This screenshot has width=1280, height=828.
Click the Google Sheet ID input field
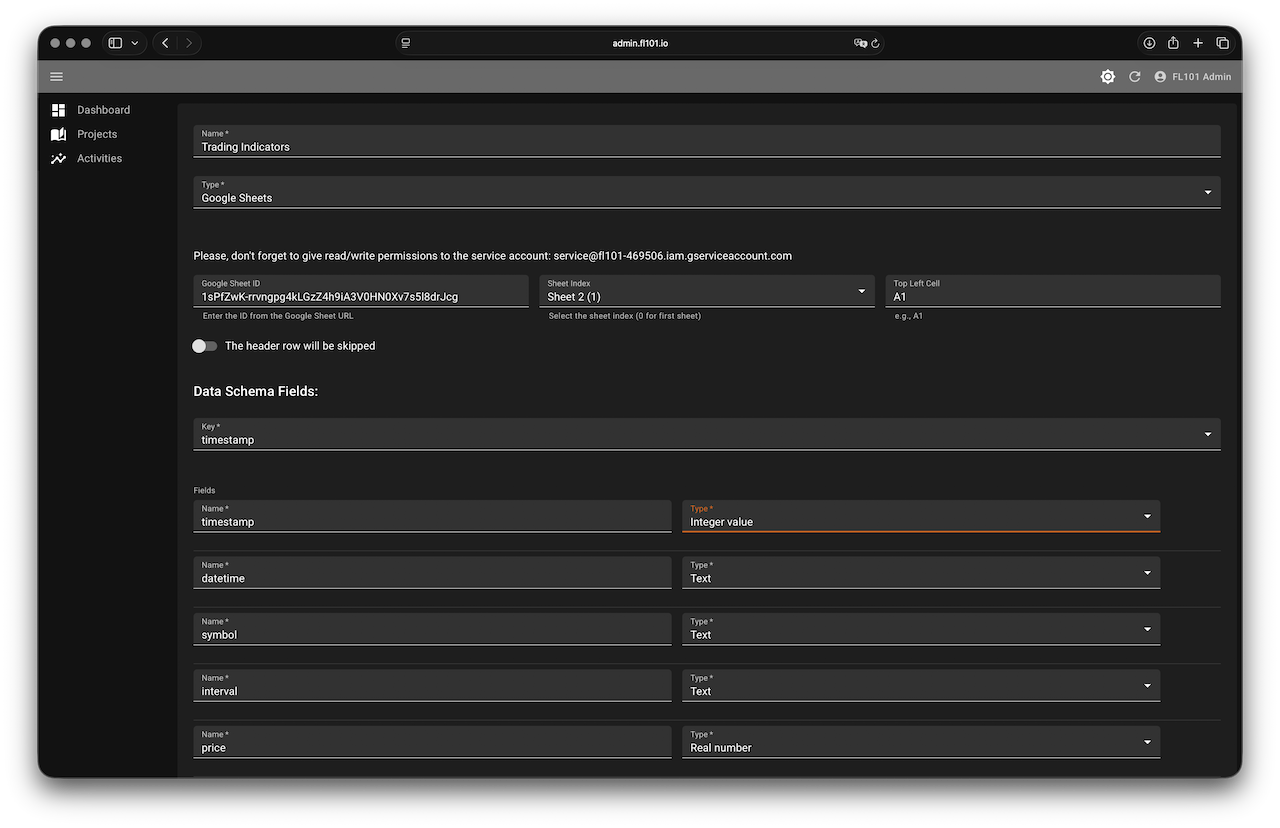click(x=360, y=297)
